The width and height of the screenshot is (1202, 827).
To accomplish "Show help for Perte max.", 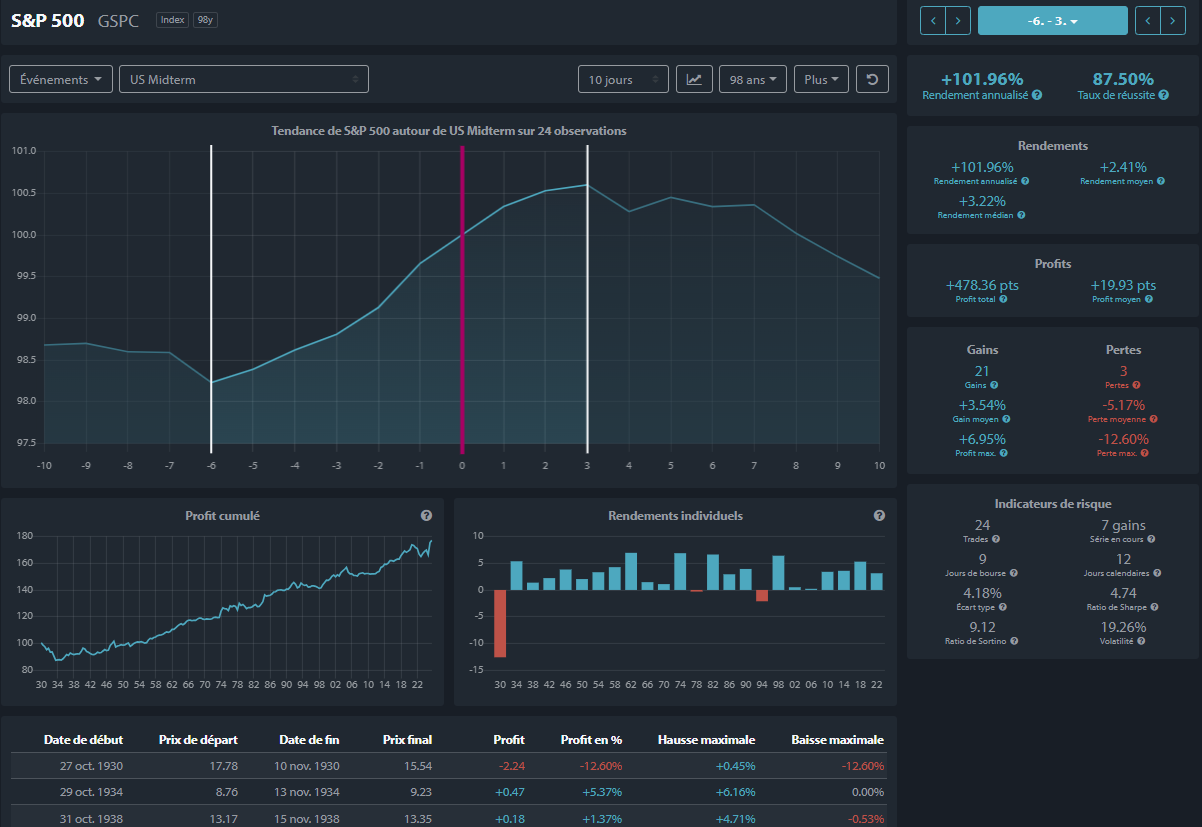I will (x=1144, y=453).
